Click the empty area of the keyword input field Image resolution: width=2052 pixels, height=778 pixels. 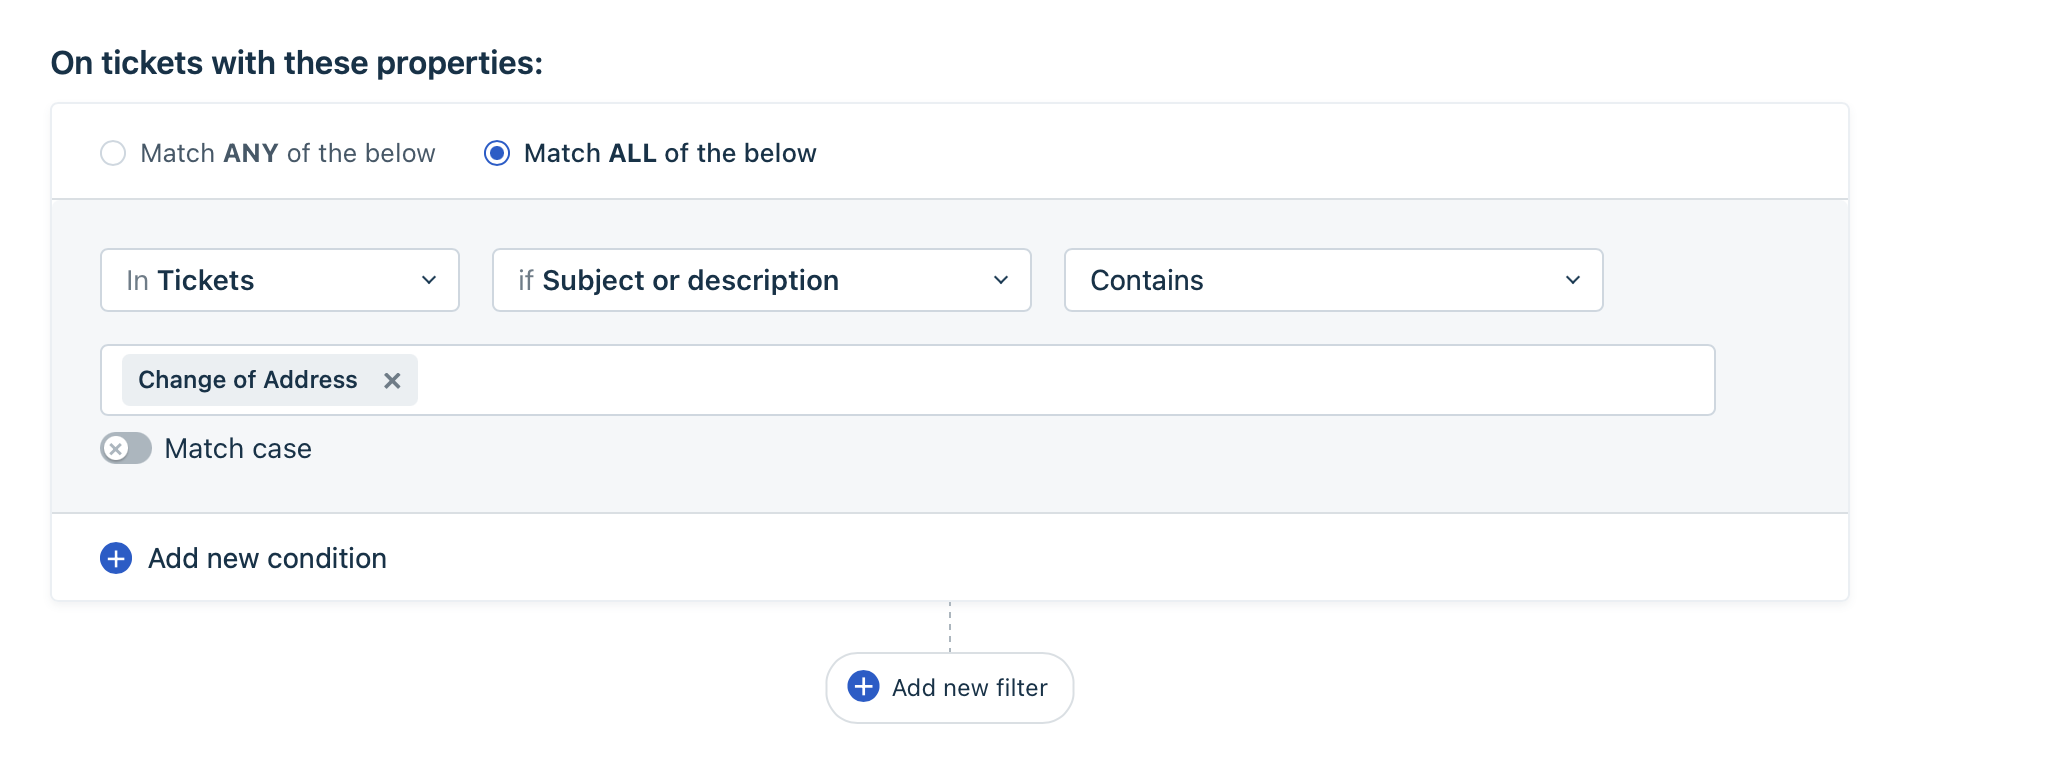tap(1060, 380)
